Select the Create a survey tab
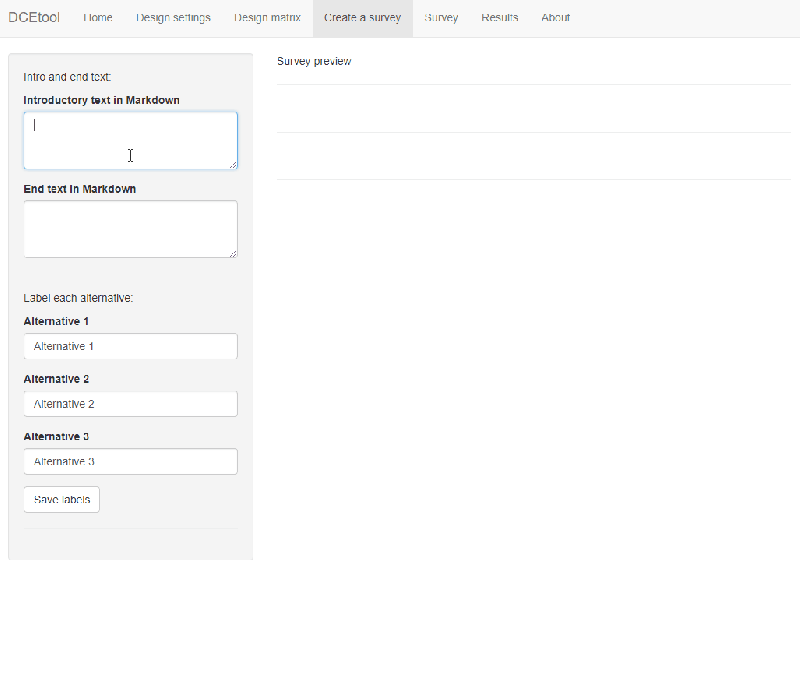The image size is (800, 687). coord(362,17)
